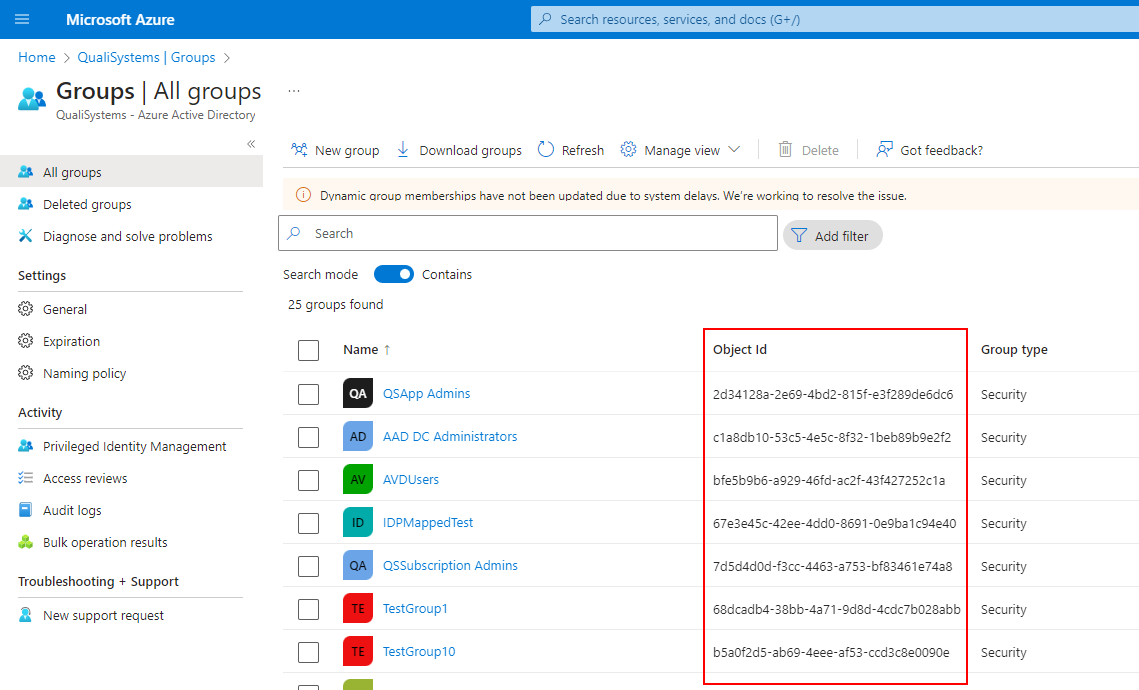Screen dimensions: 1139x690
Task: Click the Groups people icon beside the title
Action: [32, 99]
